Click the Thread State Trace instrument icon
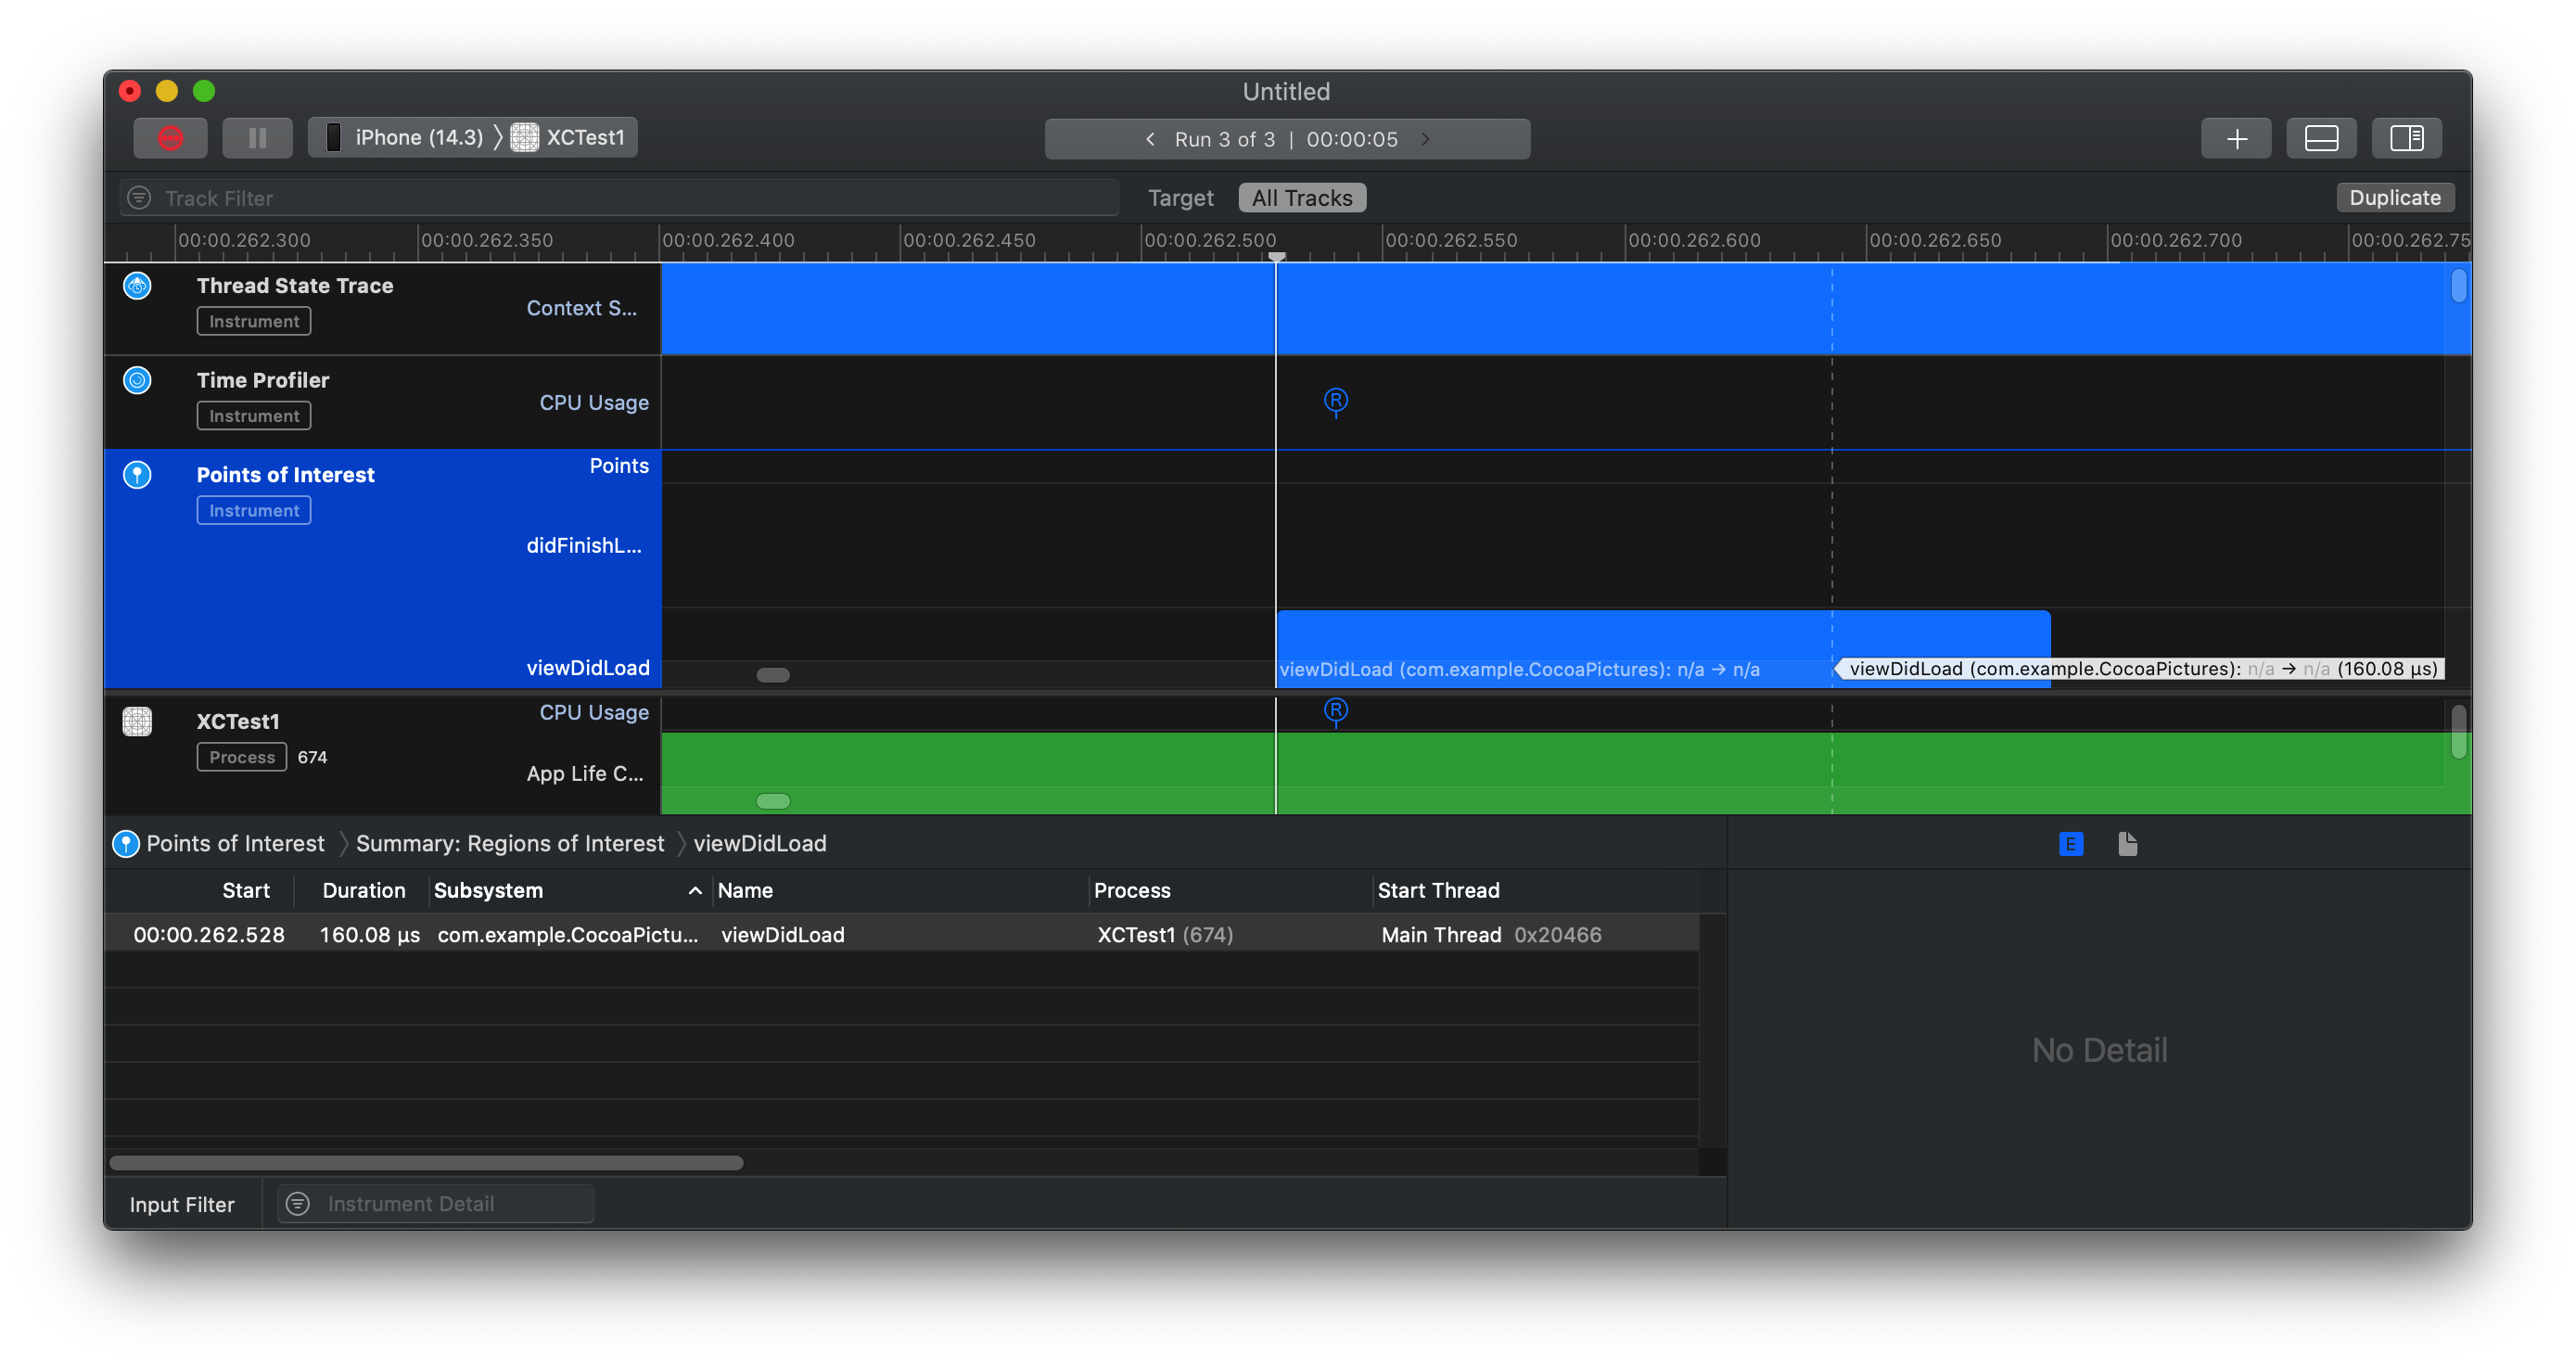Screen dimensions: 2576x1367 click(x=137, y=285)
